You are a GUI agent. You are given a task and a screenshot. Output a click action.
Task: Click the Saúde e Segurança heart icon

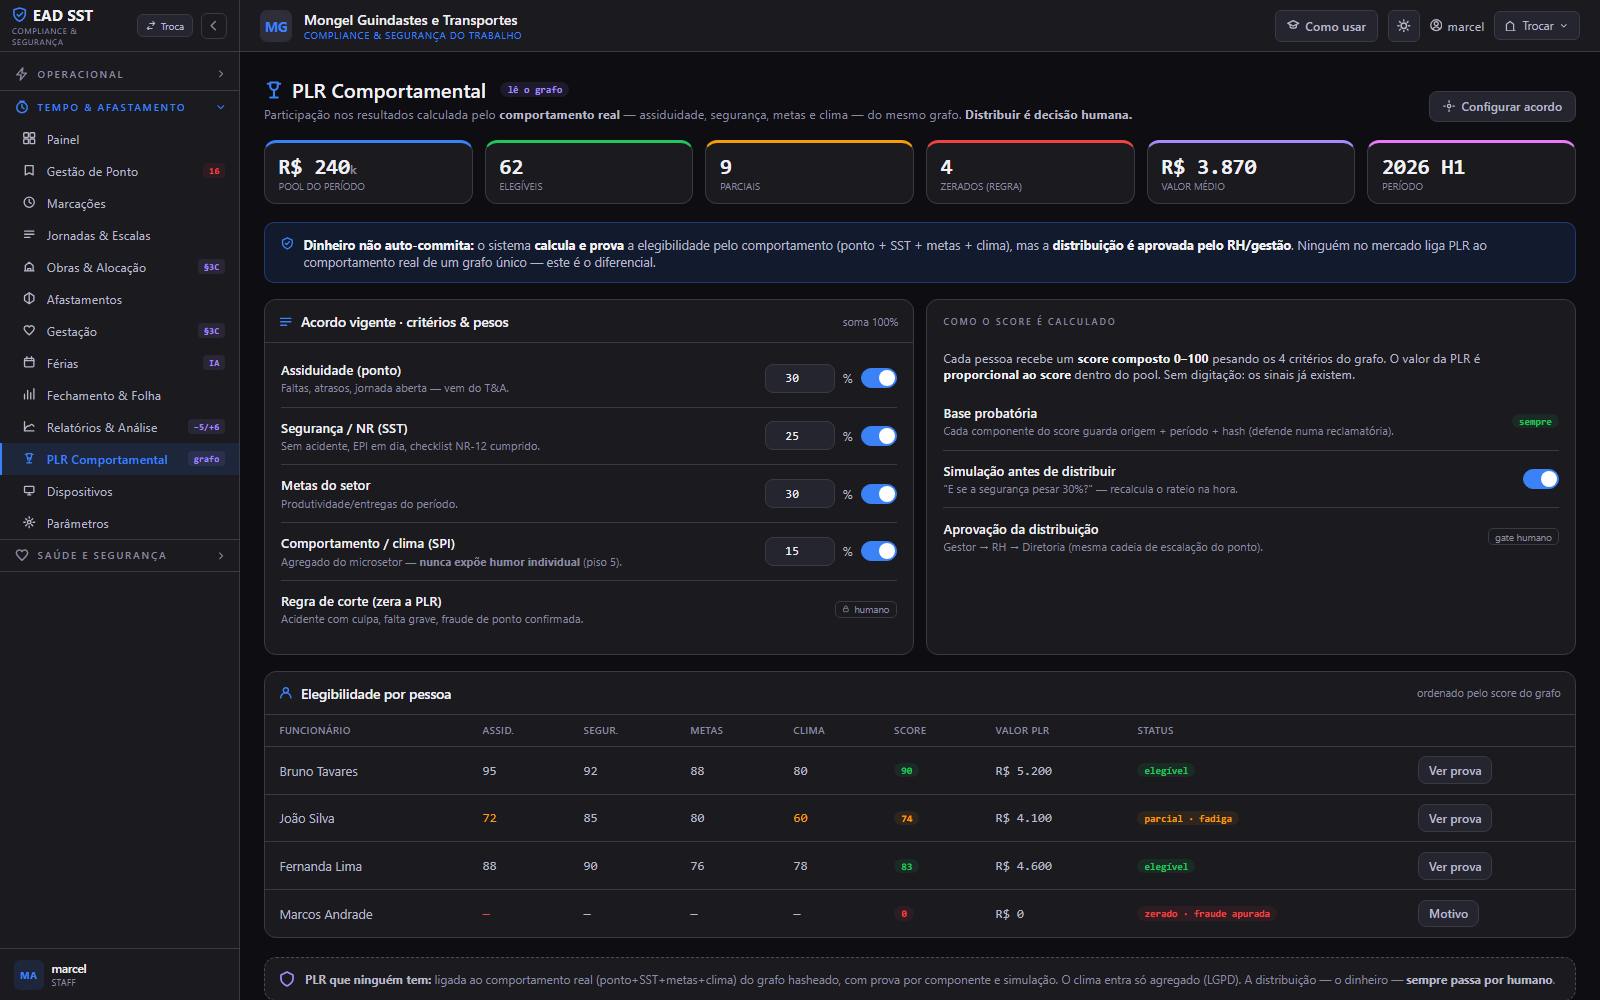(x=22, y=555)
